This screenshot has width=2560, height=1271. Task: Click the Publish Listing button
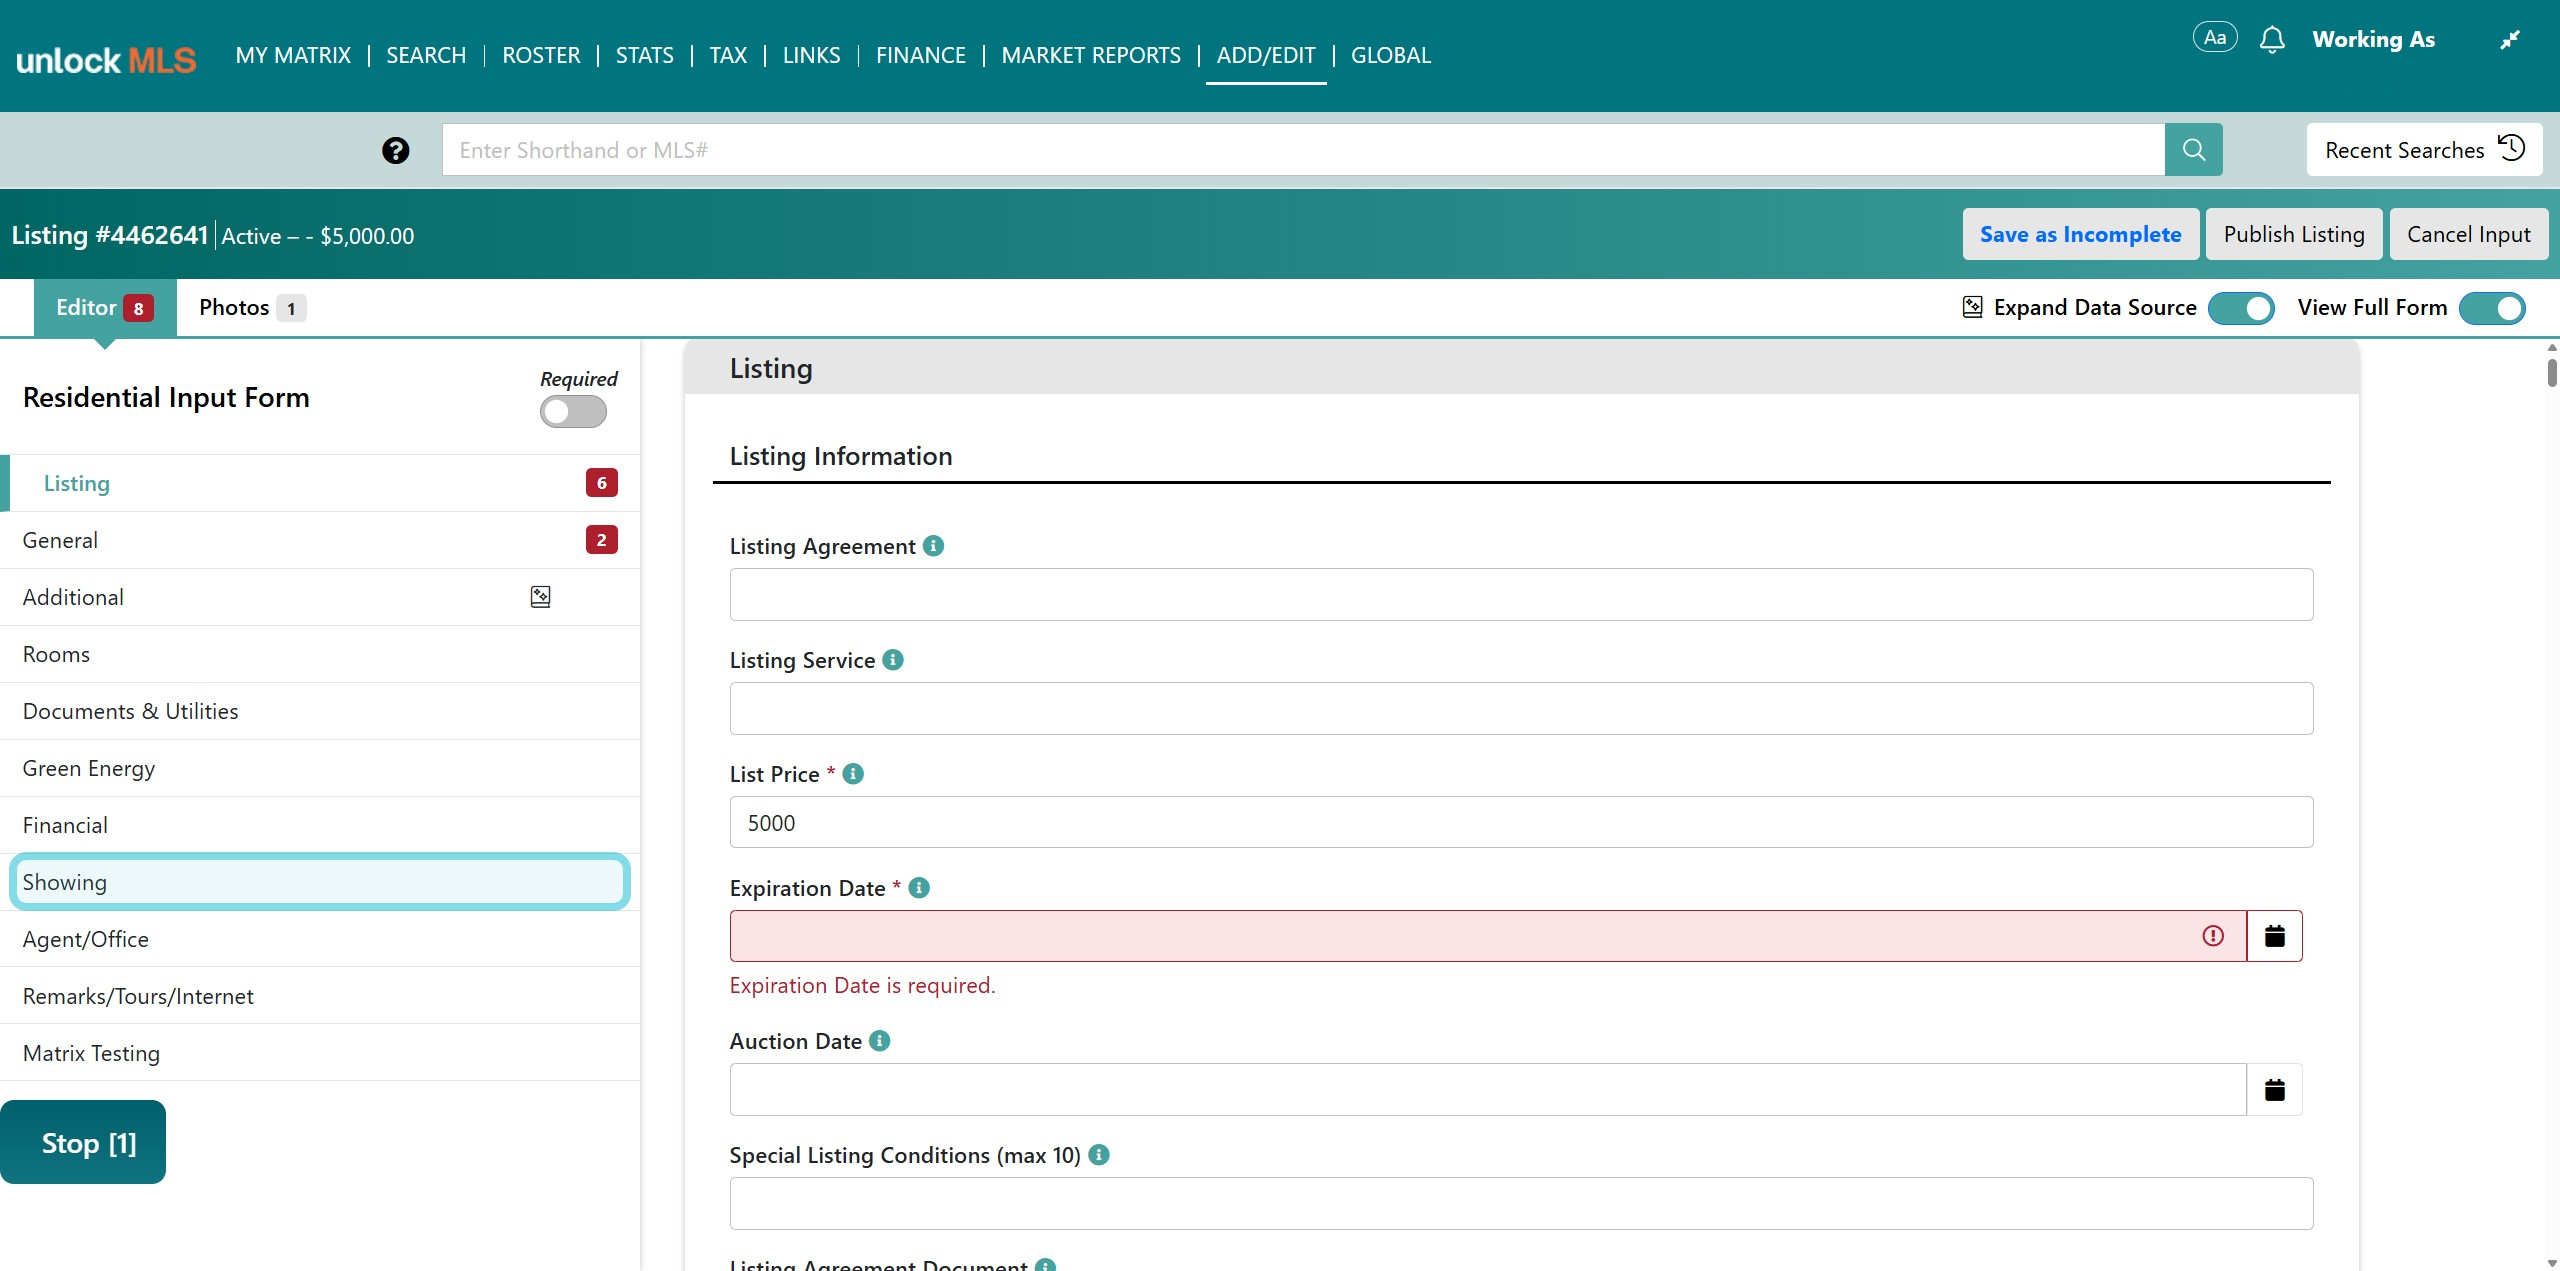coord(2294,234)
